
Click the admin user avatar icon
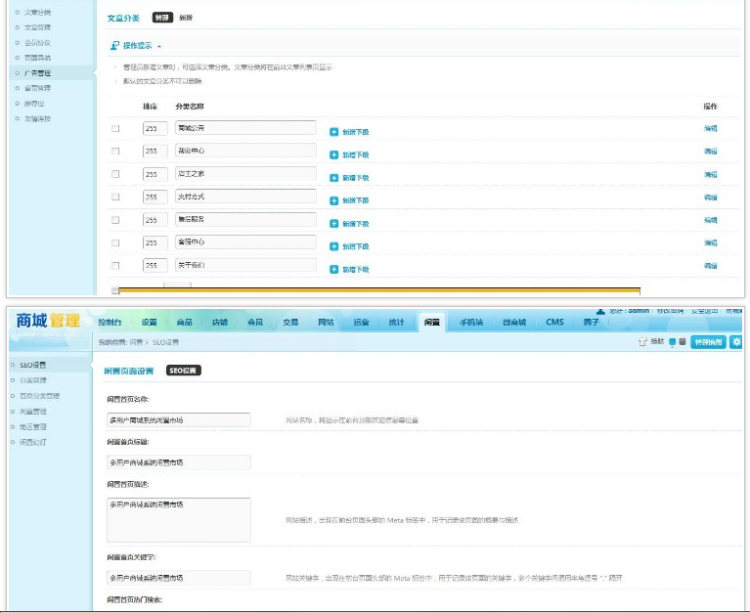click(601, 311)
